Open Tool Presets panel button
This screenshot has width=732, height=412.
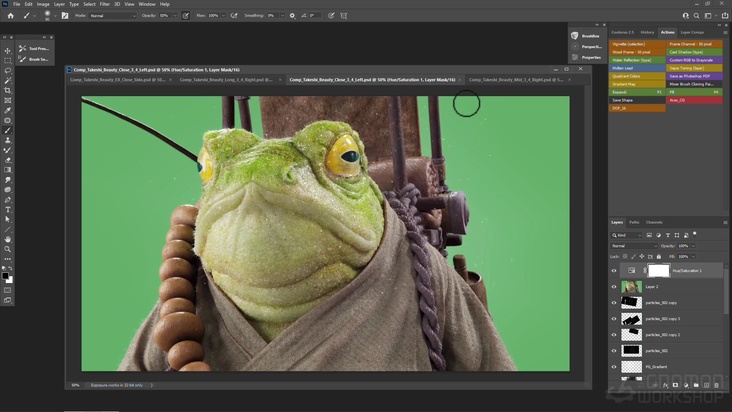(35, 49)
